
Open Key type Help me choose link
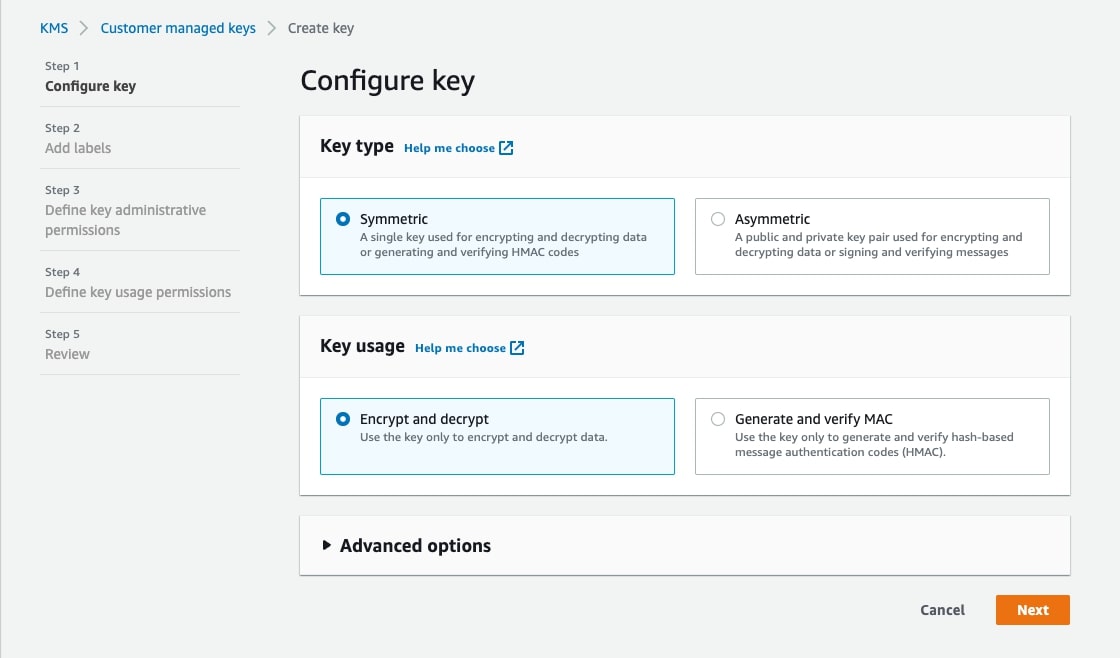(x=449, y=148)
